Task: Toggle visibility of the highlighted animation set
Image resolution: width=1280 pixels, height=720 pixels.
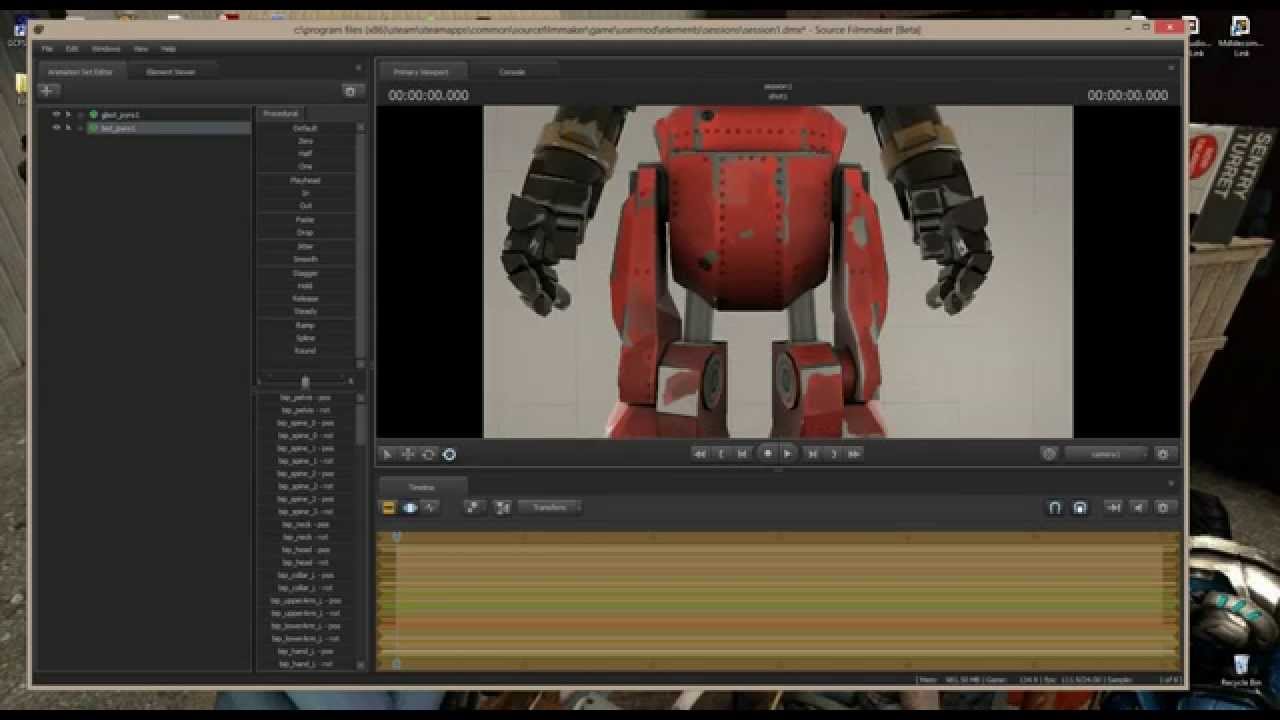Action: tap(56, 128)
